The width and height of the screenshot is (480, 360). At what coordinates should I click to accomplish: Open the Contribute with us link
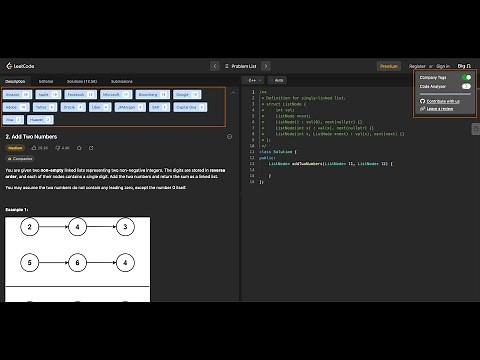(443, 101)
